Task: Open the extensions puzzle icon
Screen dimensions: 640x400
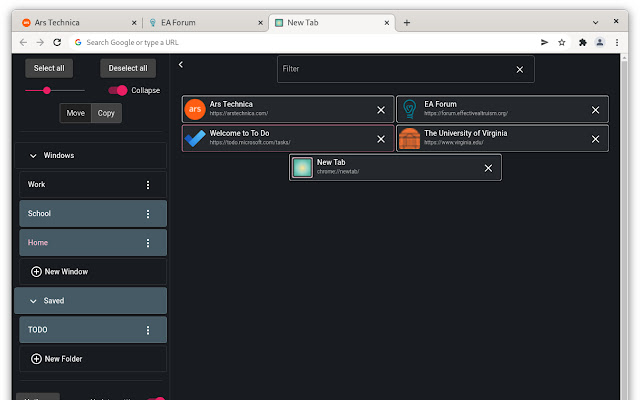Action: coord(582,42)
